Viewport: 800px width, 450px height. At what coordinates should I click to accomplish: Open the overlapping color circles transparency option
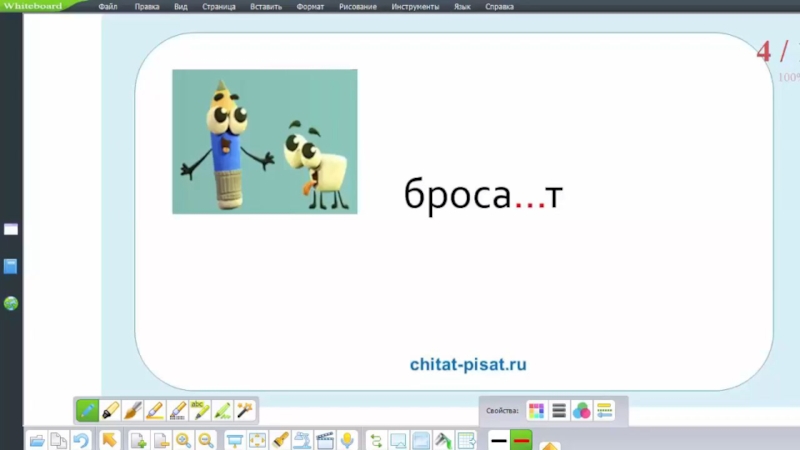pyautogui.click(x=581, y=411)
